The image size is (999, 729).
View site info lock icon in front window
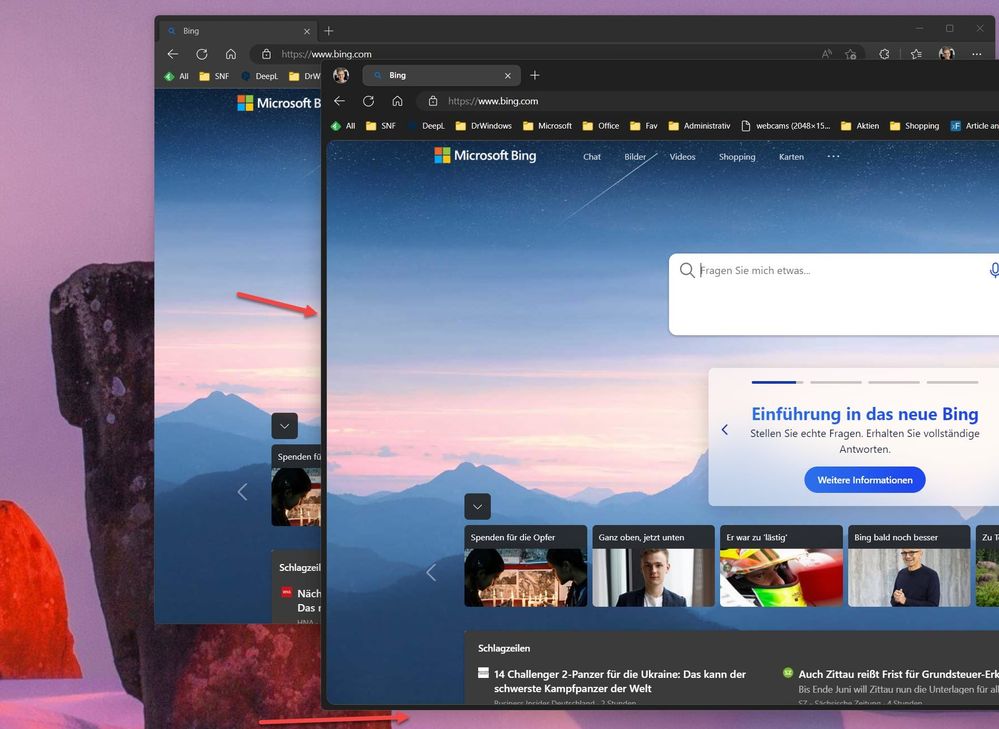click(x=433, y=101)
